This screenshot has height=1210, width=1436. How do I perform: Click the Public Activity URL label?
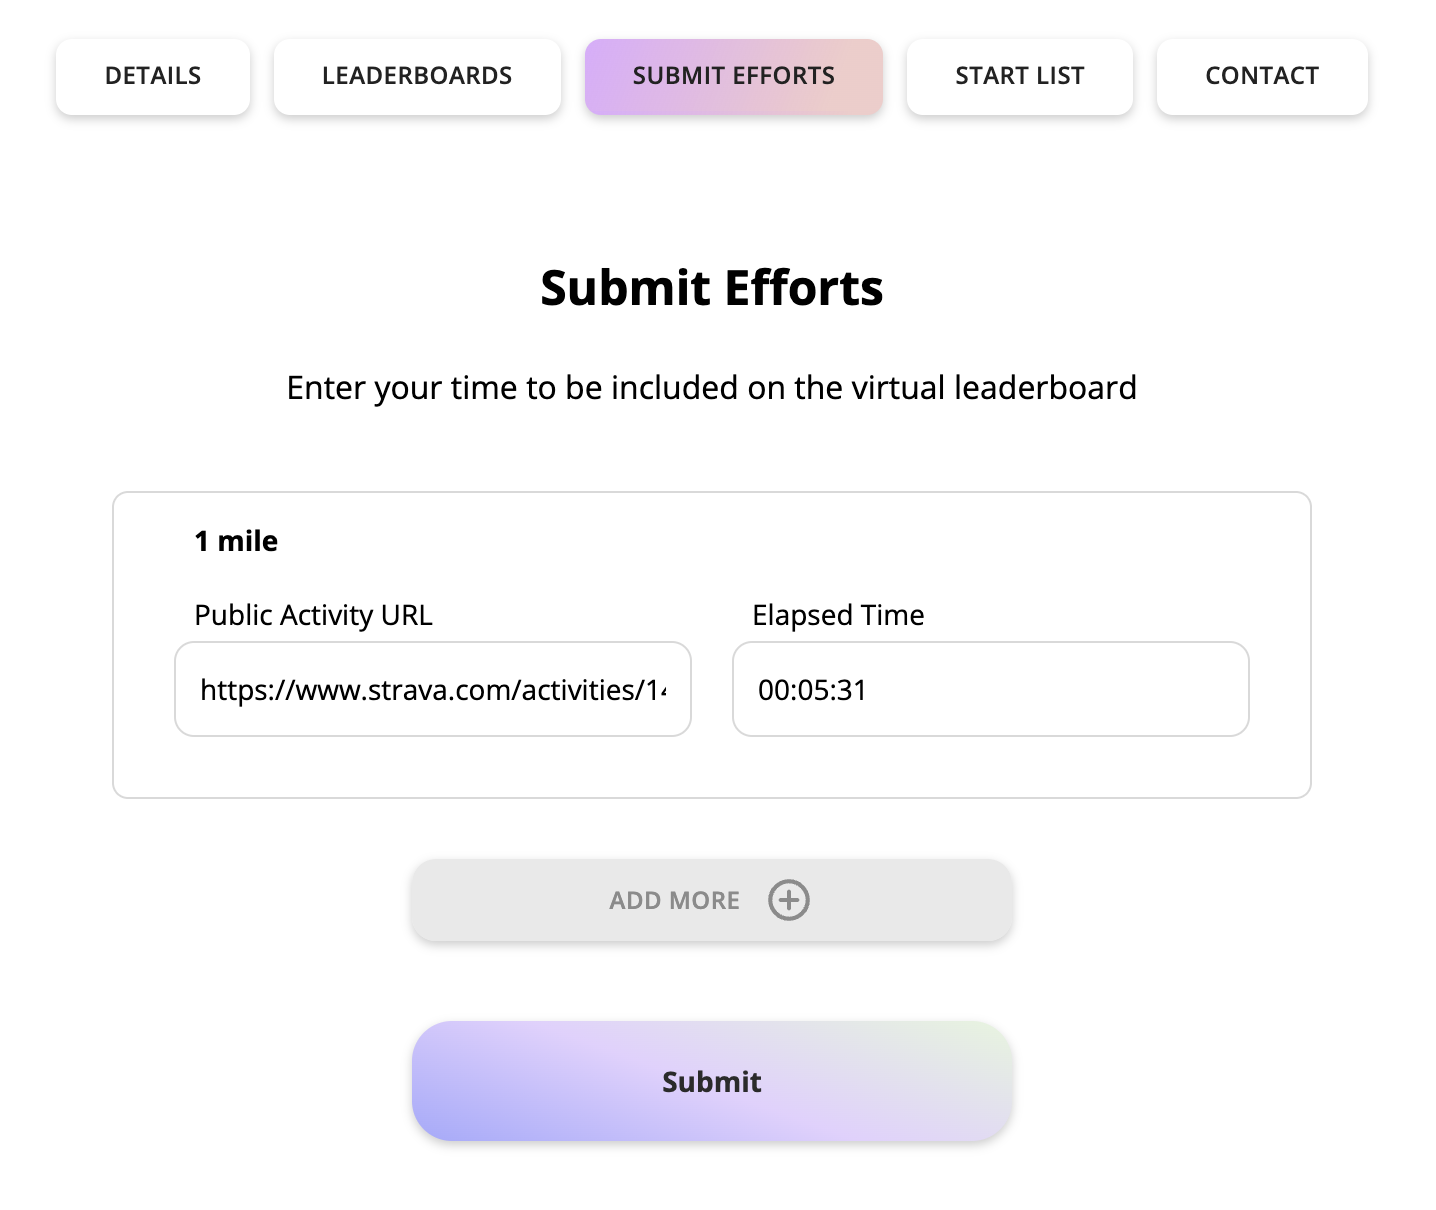(313, 615)
